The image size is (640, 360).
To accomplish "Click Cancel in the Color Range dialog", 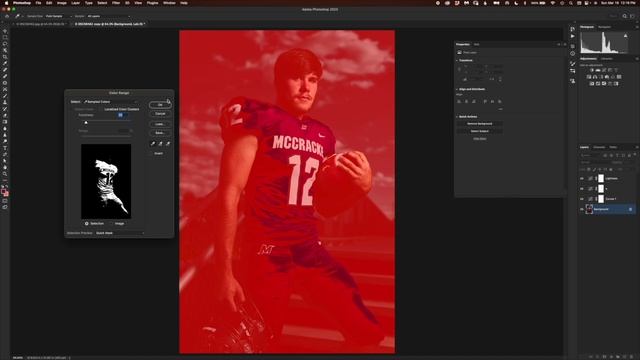I will click(160, 114).
